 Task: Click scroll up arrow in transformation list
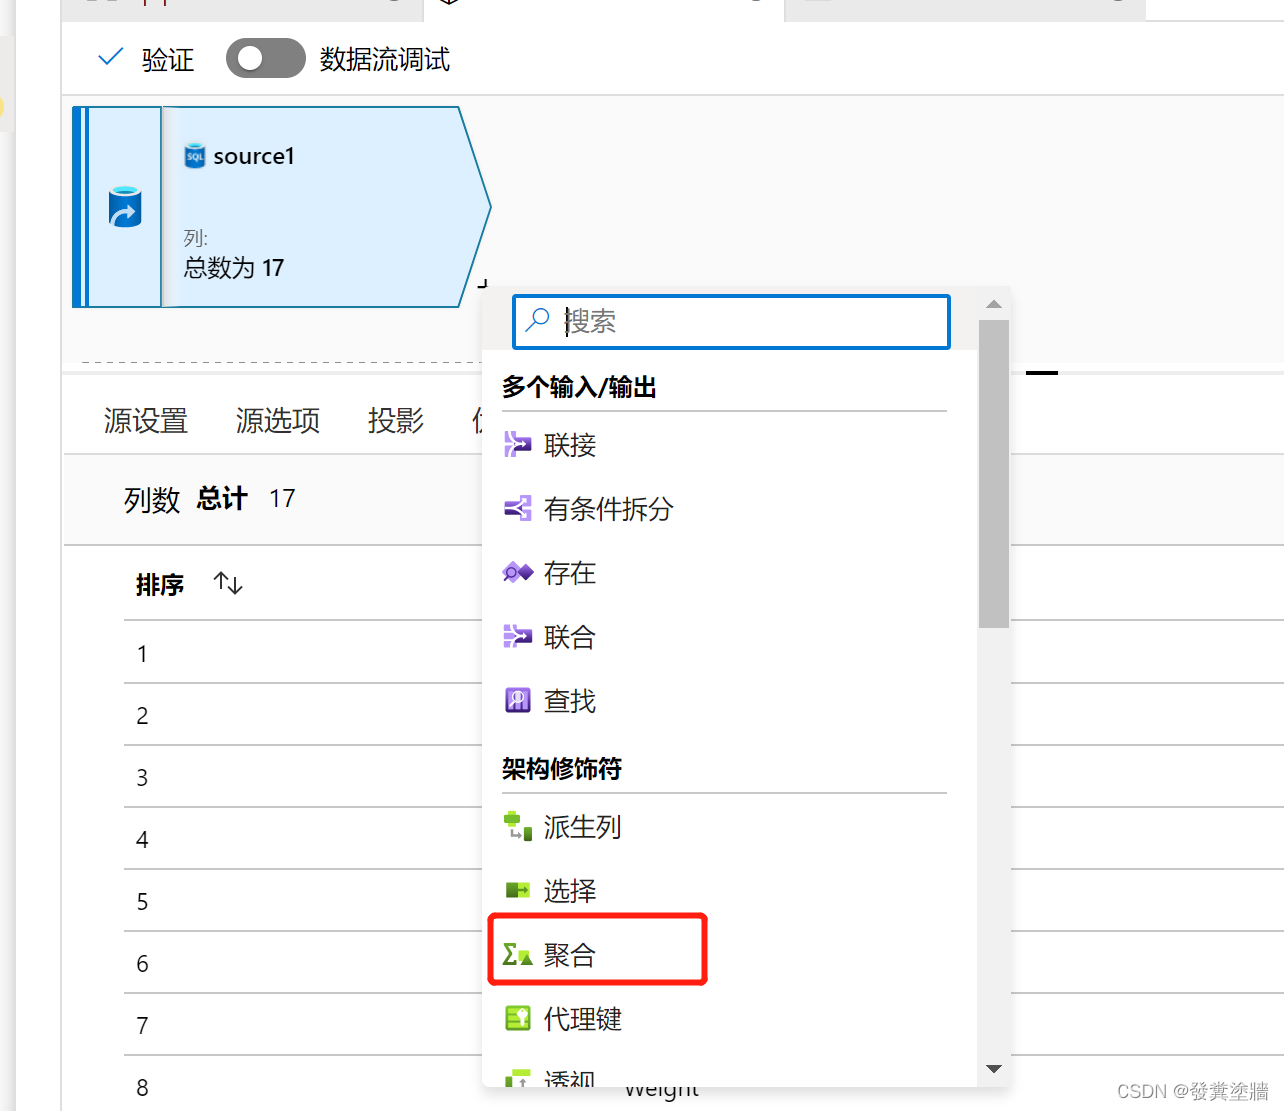(x=993, y=304)
